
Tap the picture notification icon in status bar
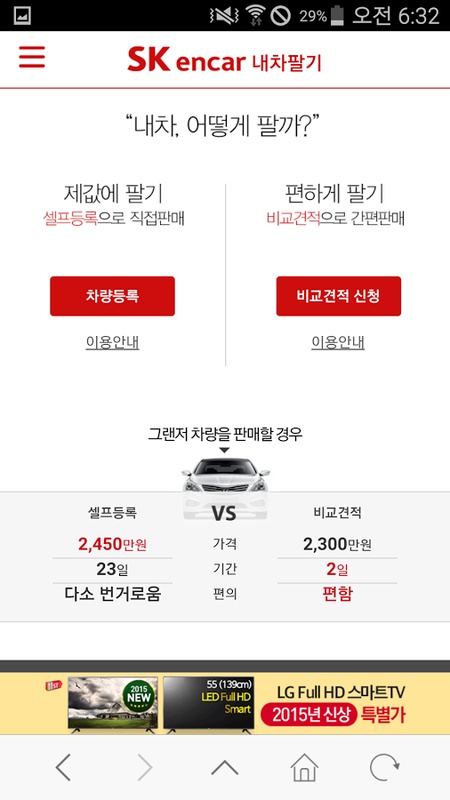pyautogui.click(x=22, y=16)
